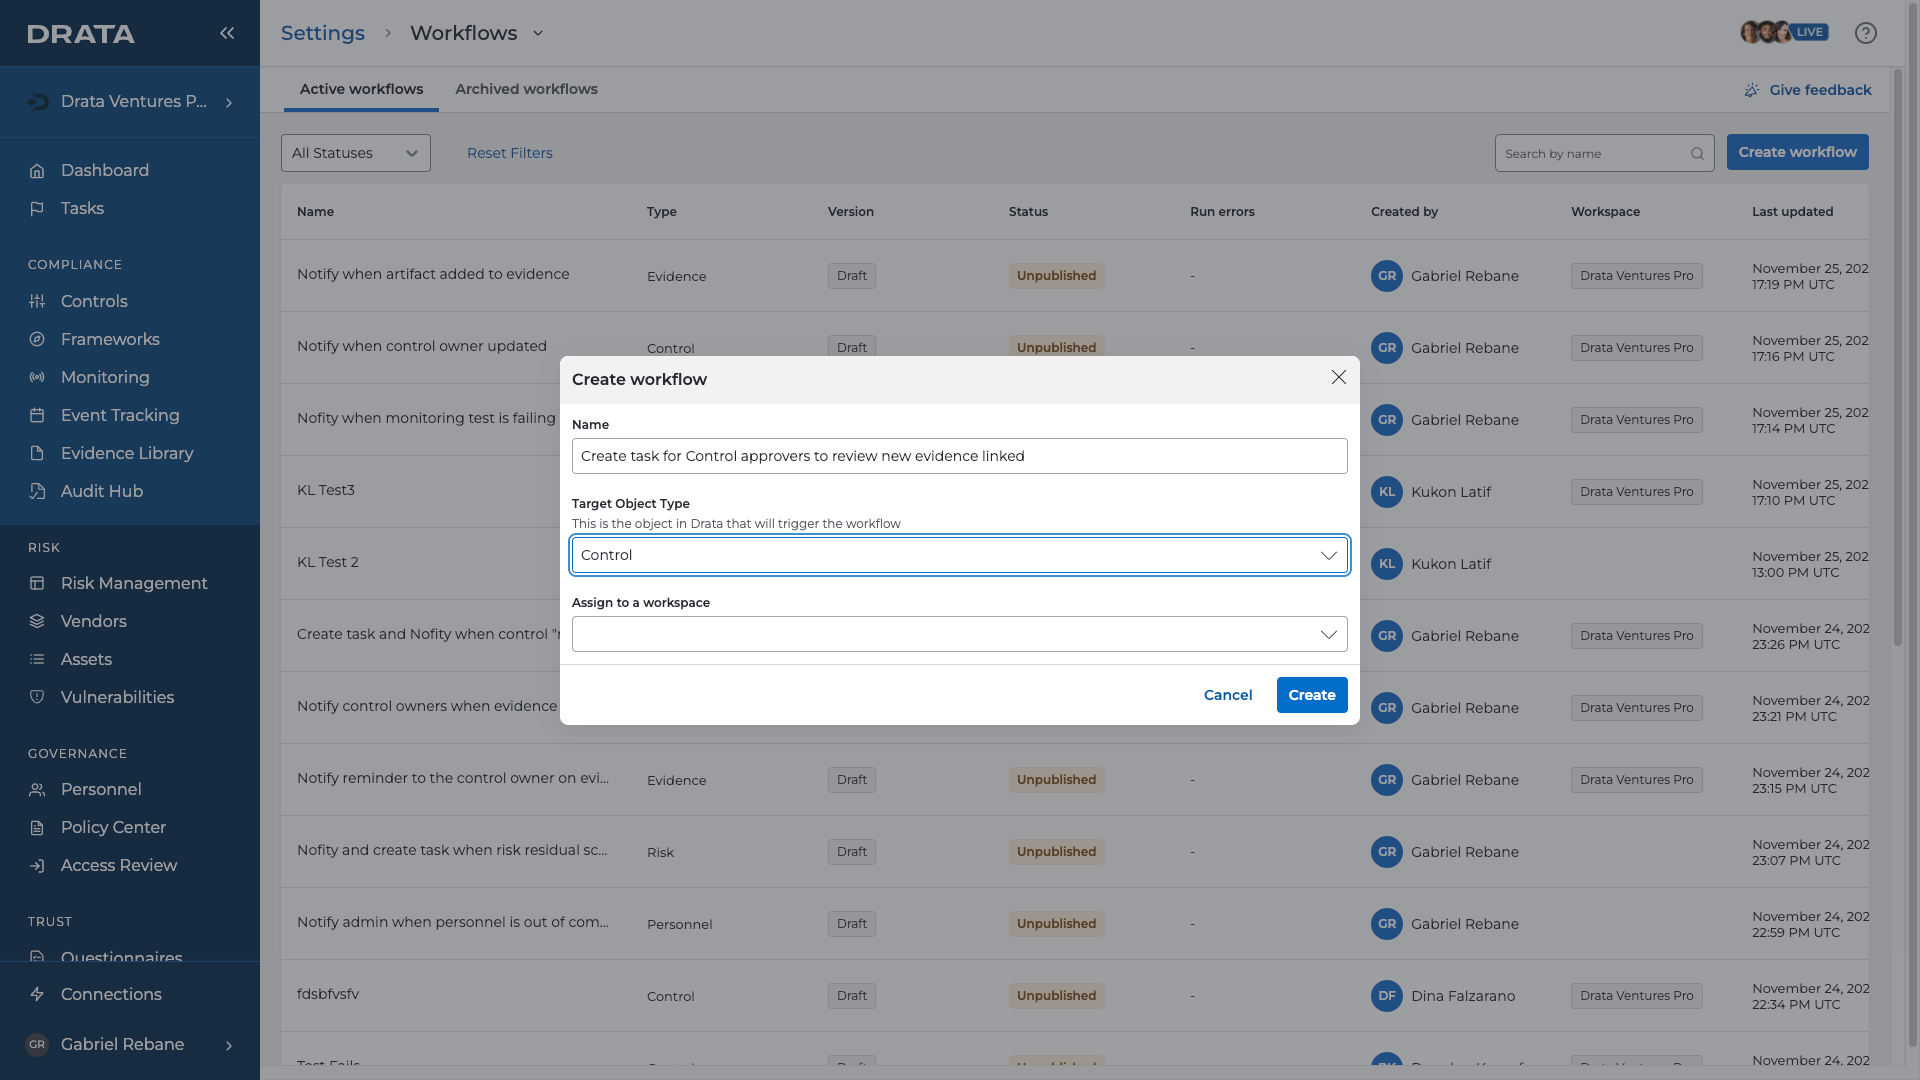Viewport: 1920px width, 1080px height.
Task: Open the All Statuses filter dropdown
Action: pyautogui.click(x=355, y=152)
